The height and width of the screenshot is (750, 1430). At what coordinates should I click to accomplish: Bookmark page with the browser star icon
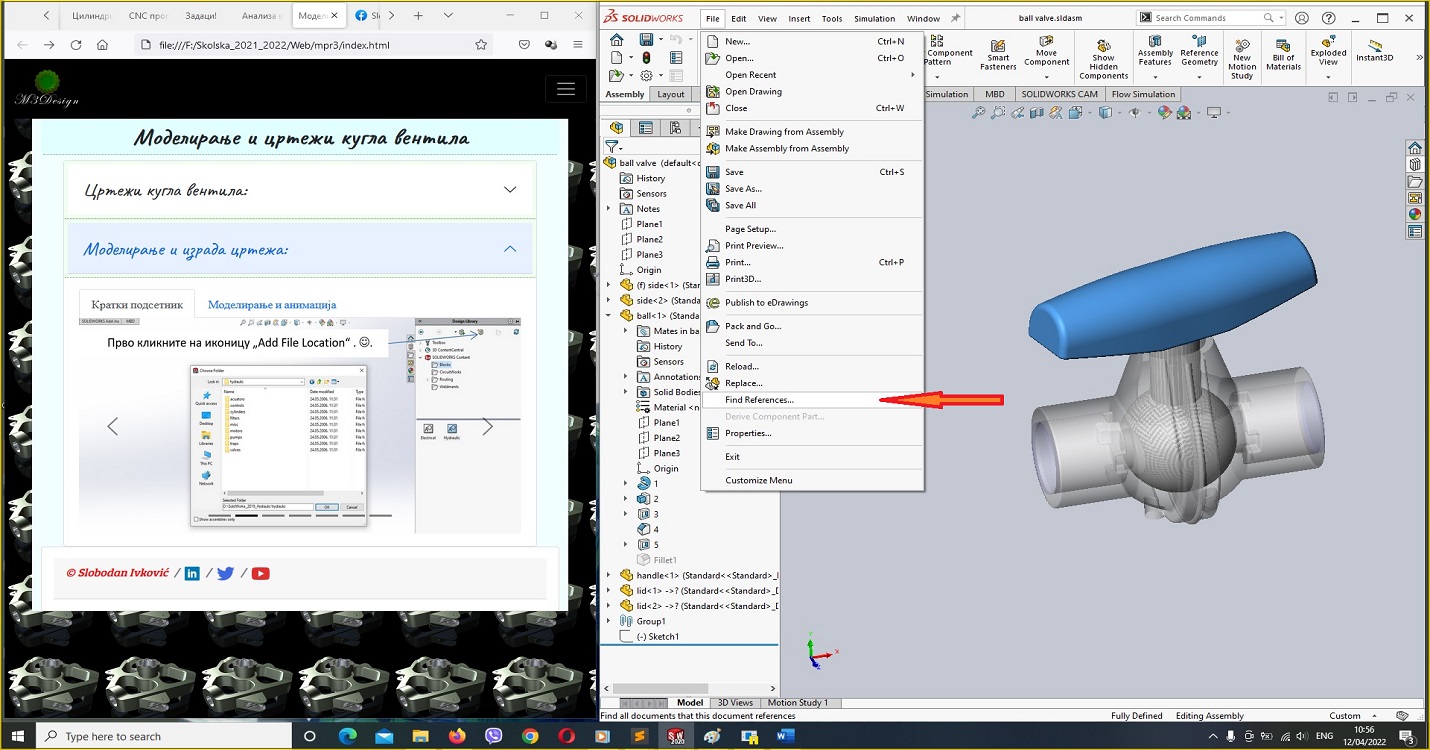click(x=481, y=45)
